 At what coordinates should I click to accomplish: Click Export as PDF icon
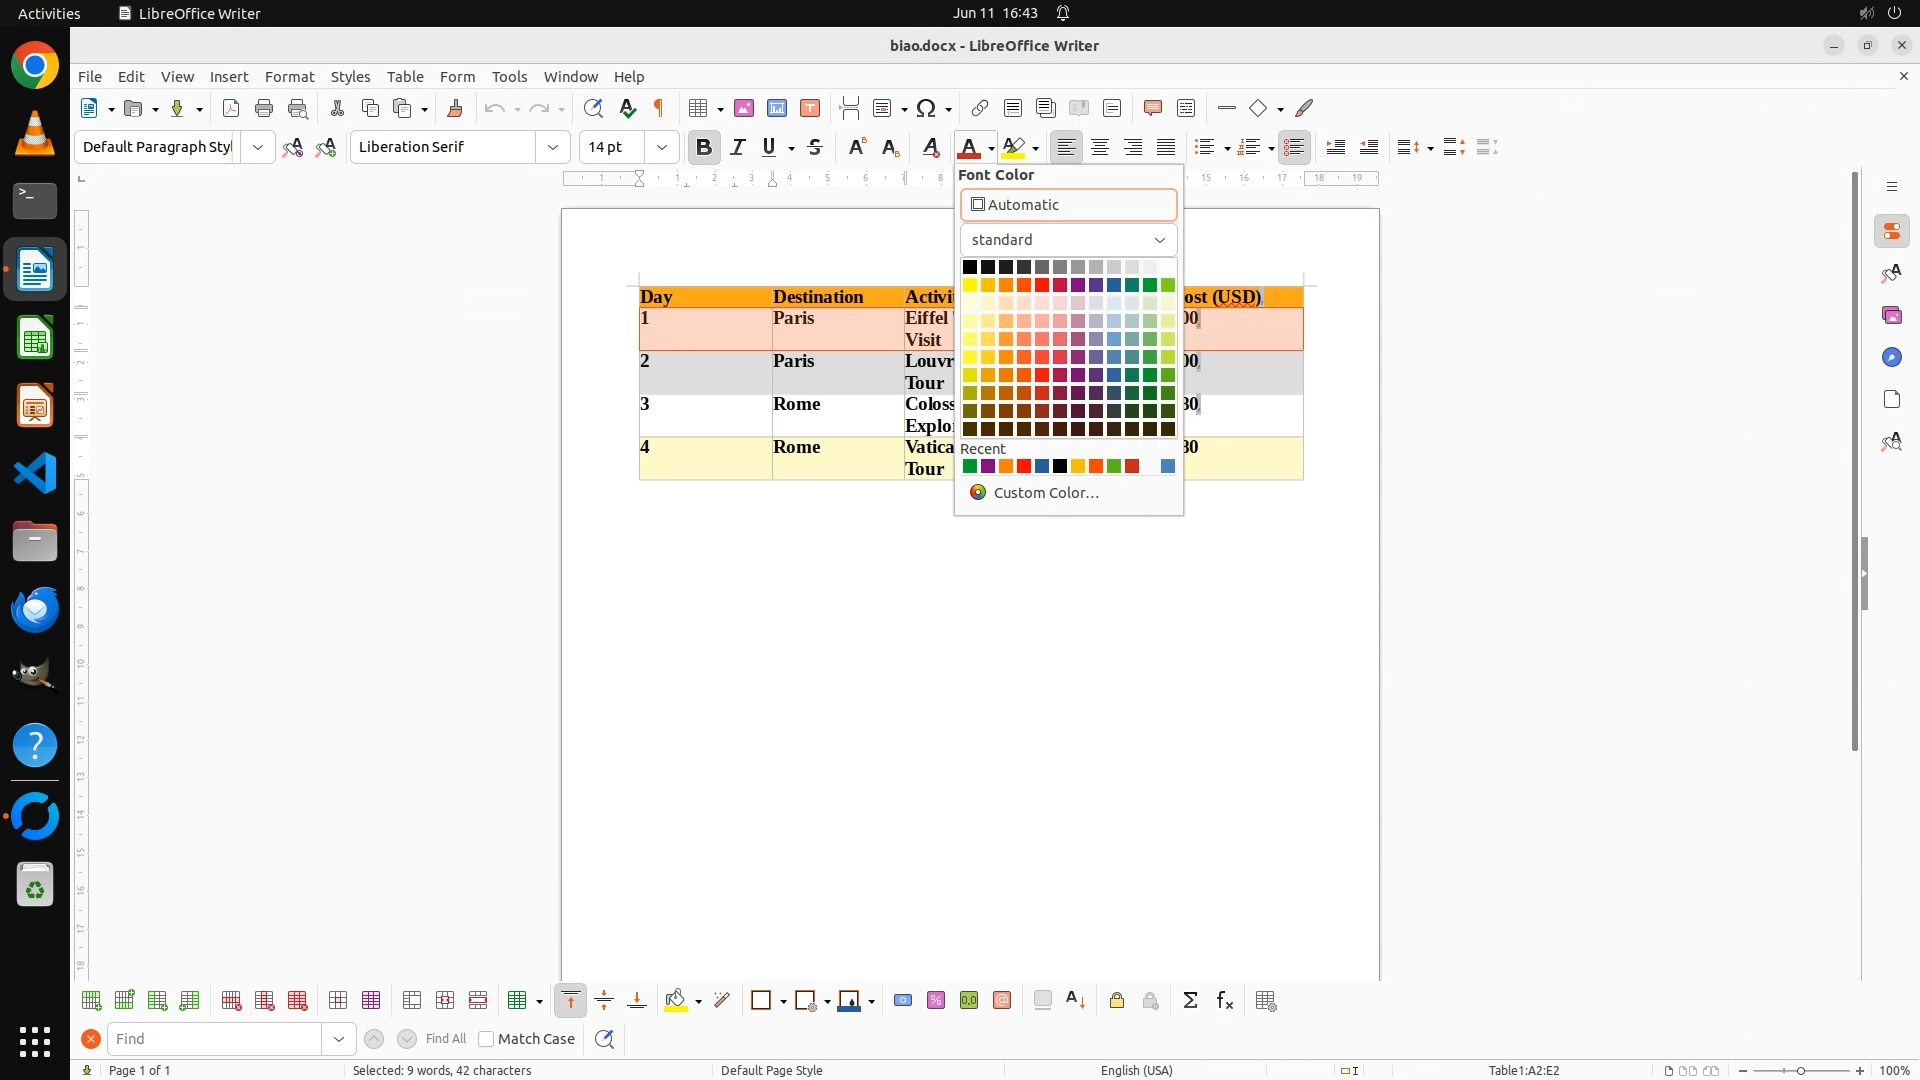(231, 108)
